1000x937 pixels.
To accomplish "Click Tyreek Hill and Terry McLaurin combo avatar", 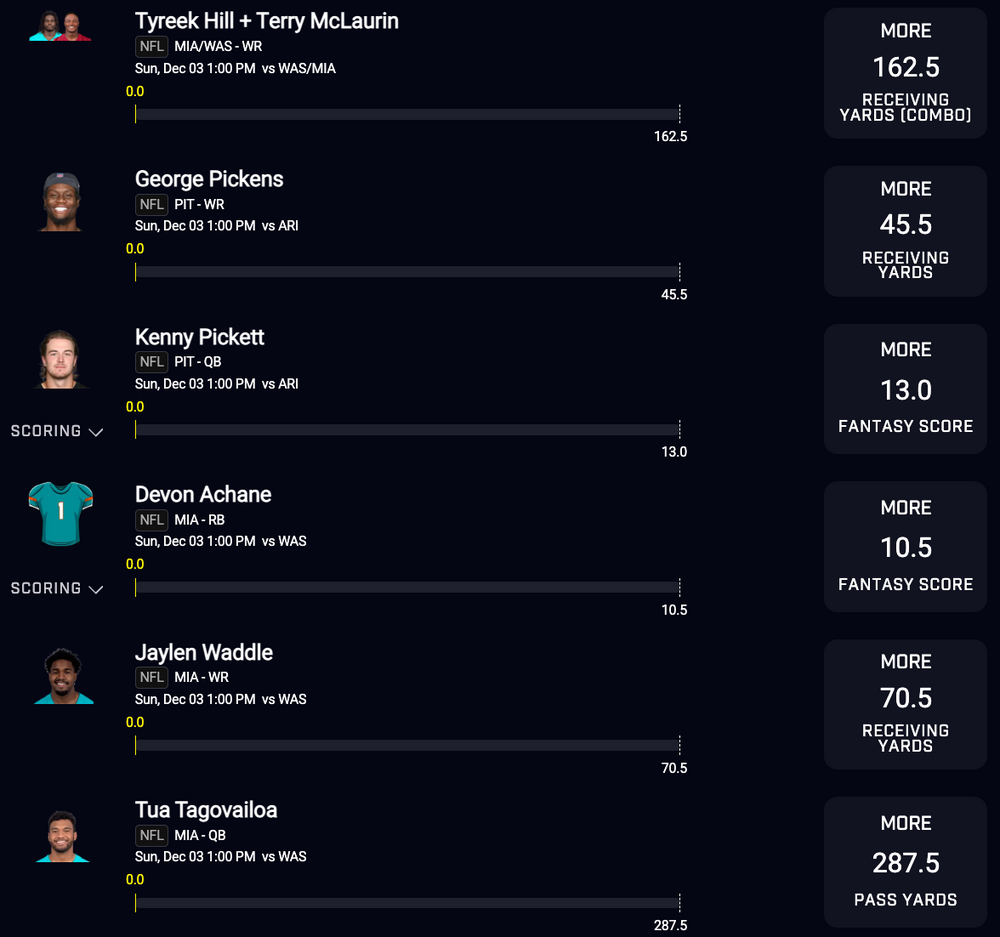I will click(x=61, y=26).
